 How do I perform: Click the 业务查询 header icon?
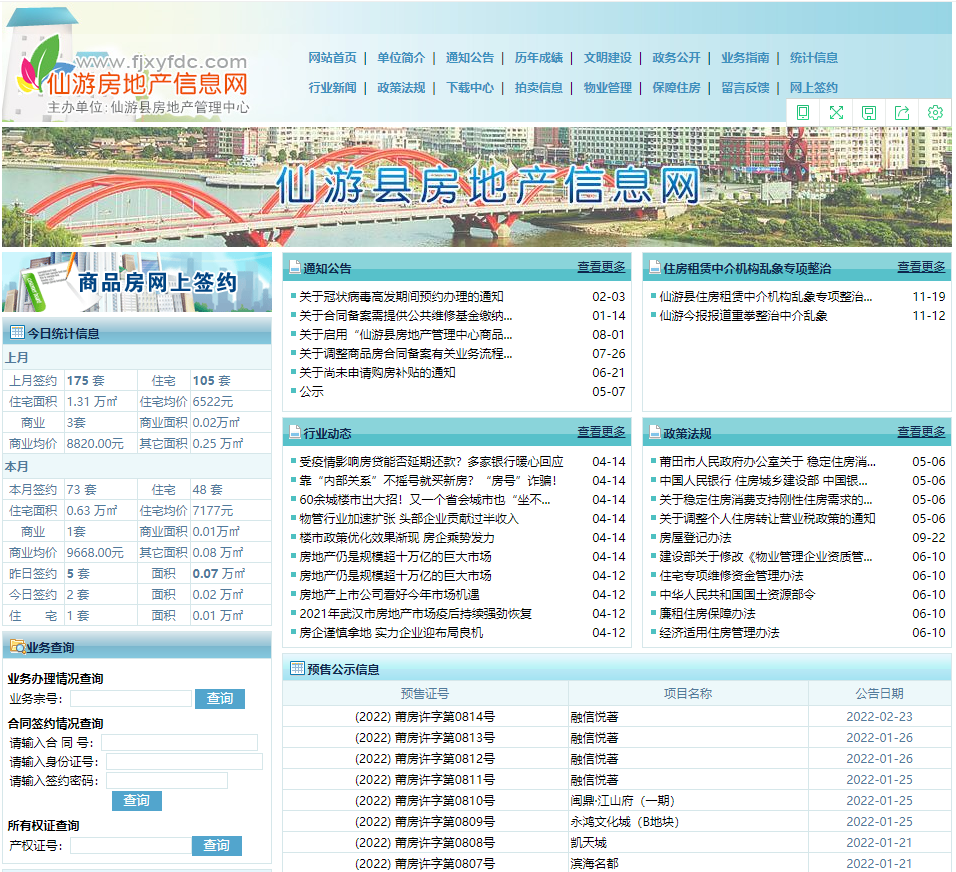coord(17,647)
